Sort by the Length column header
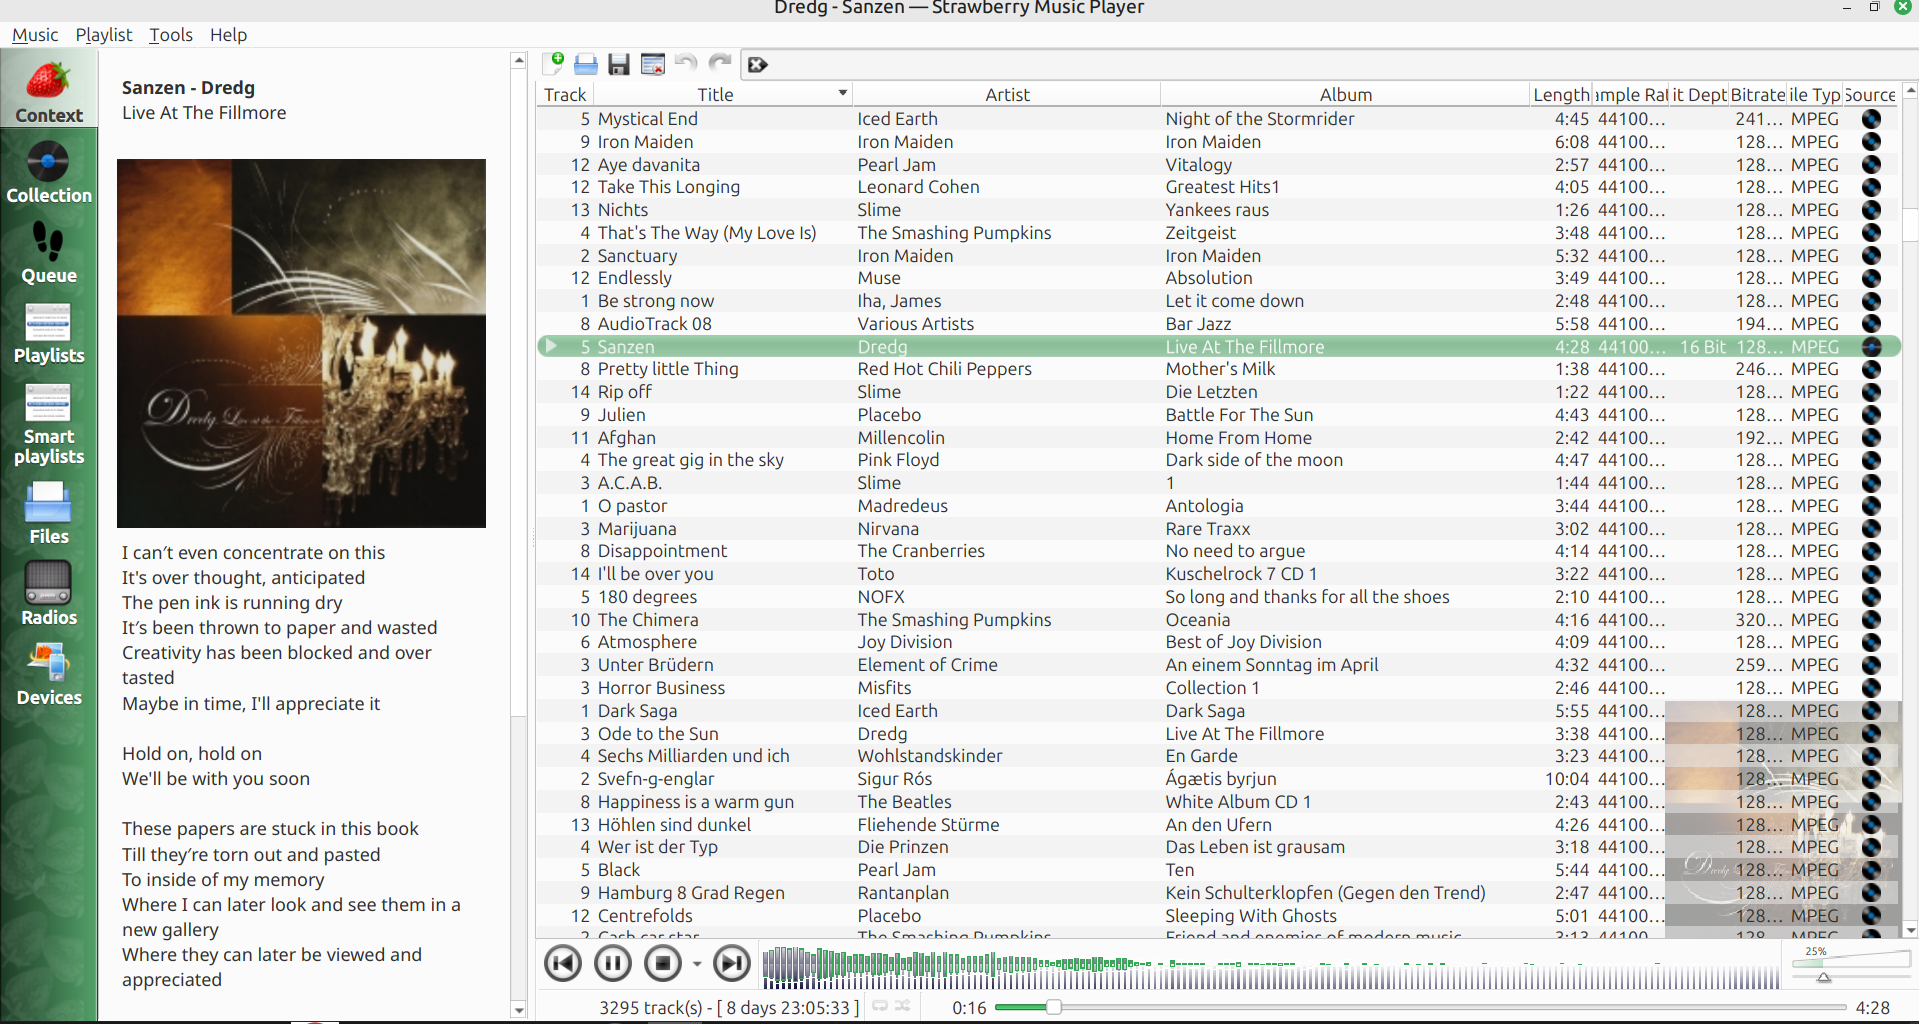Screen dimensions: 1919x1024 (x=1561, y=94)
